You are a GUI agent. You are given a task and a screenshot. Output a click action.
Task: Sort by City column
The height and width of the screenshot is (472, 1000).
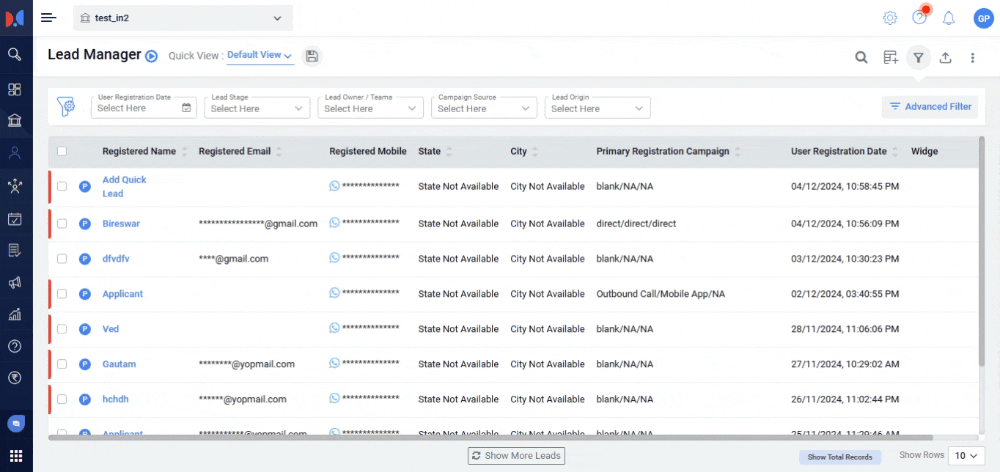(535, 152)
